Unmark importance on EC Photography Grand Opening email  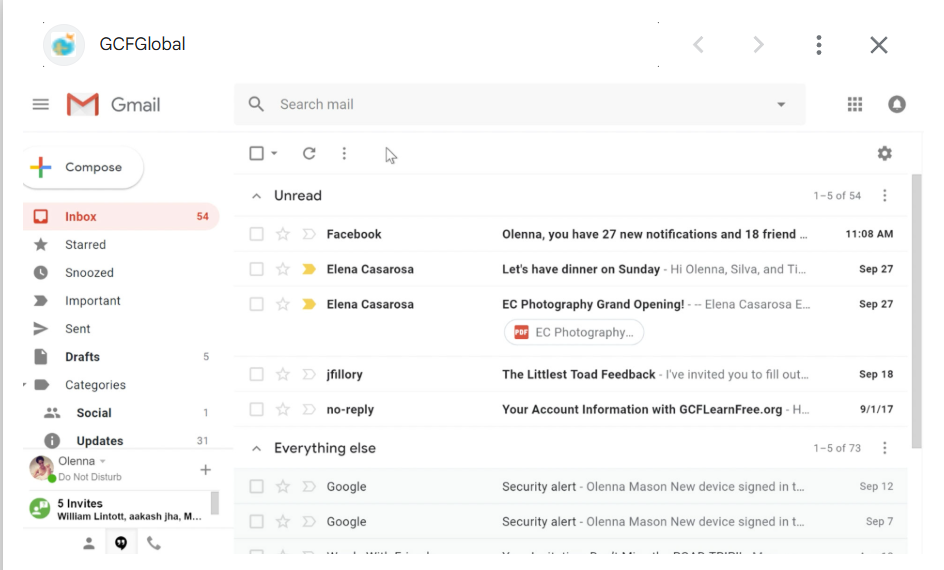click(309, 305)
